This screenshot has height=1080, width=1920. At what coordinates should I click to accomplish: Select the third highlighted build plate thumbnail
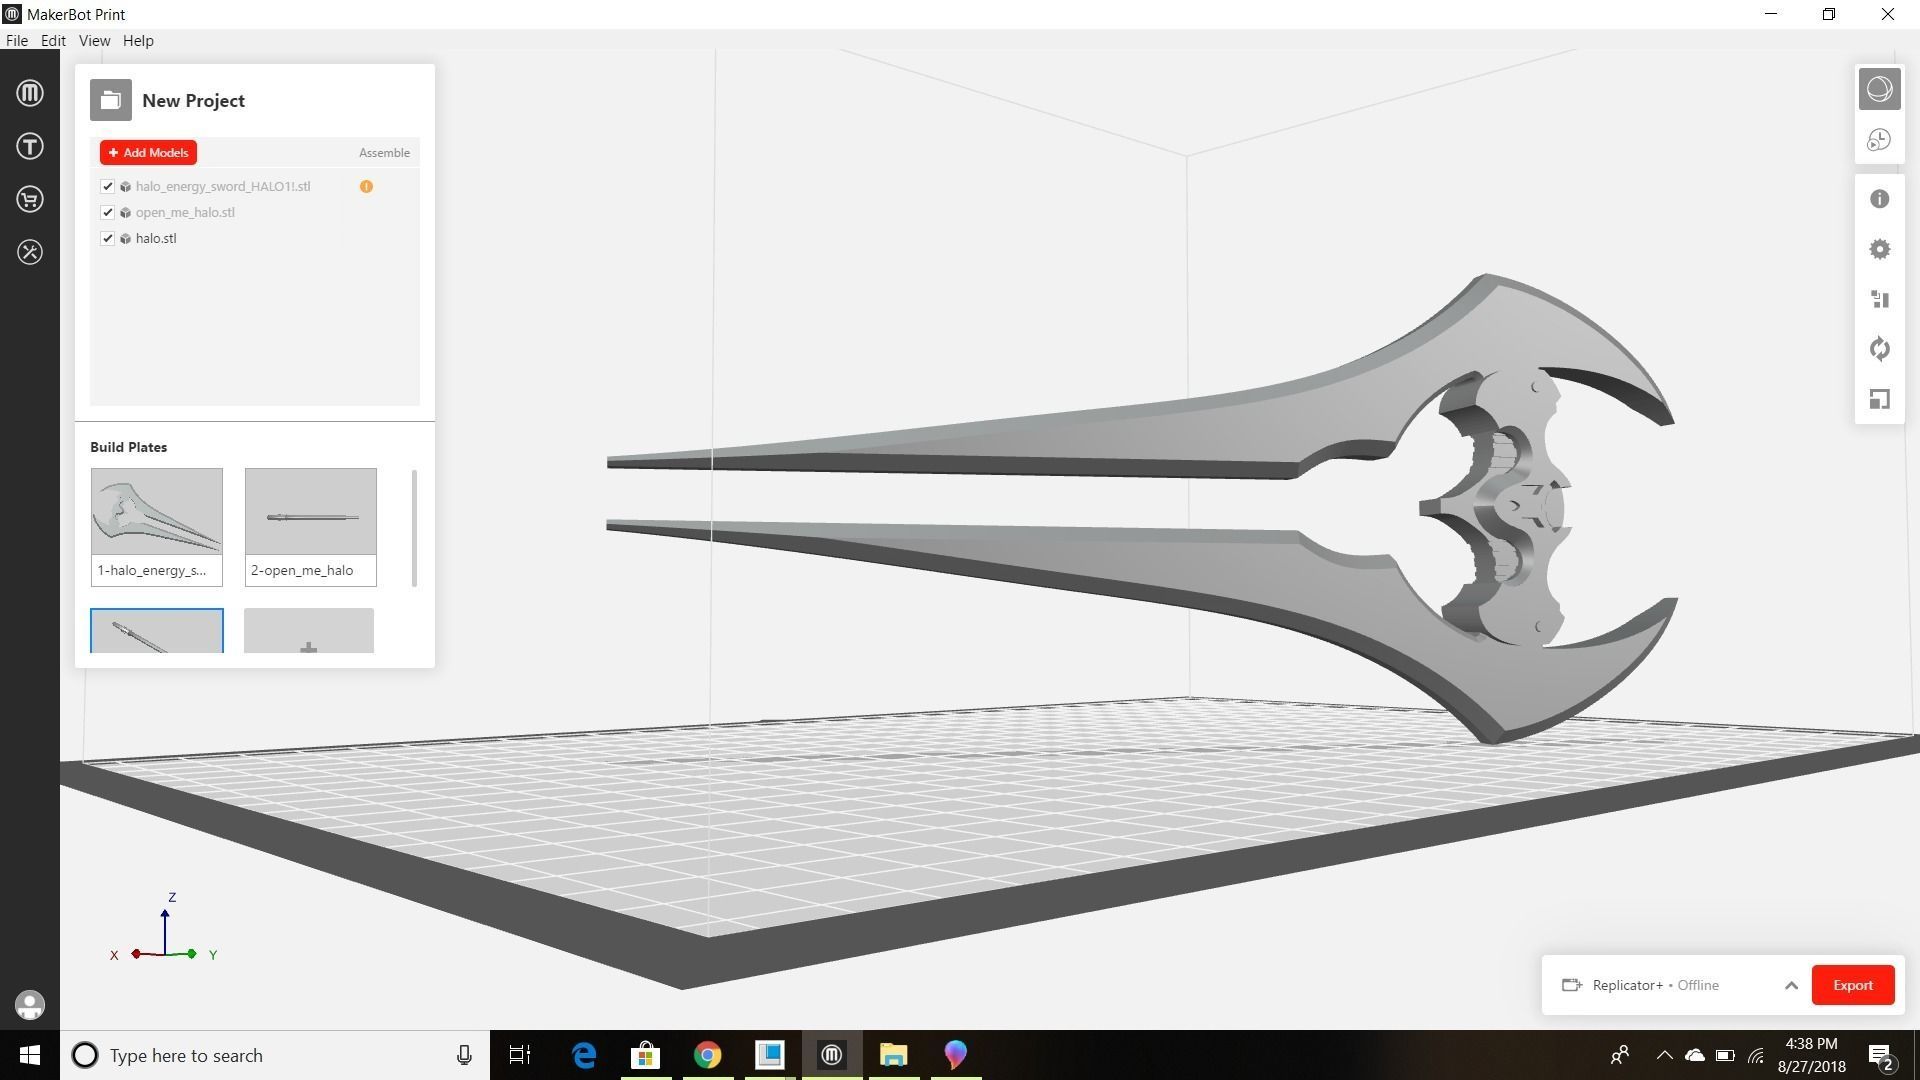(157, 631)
